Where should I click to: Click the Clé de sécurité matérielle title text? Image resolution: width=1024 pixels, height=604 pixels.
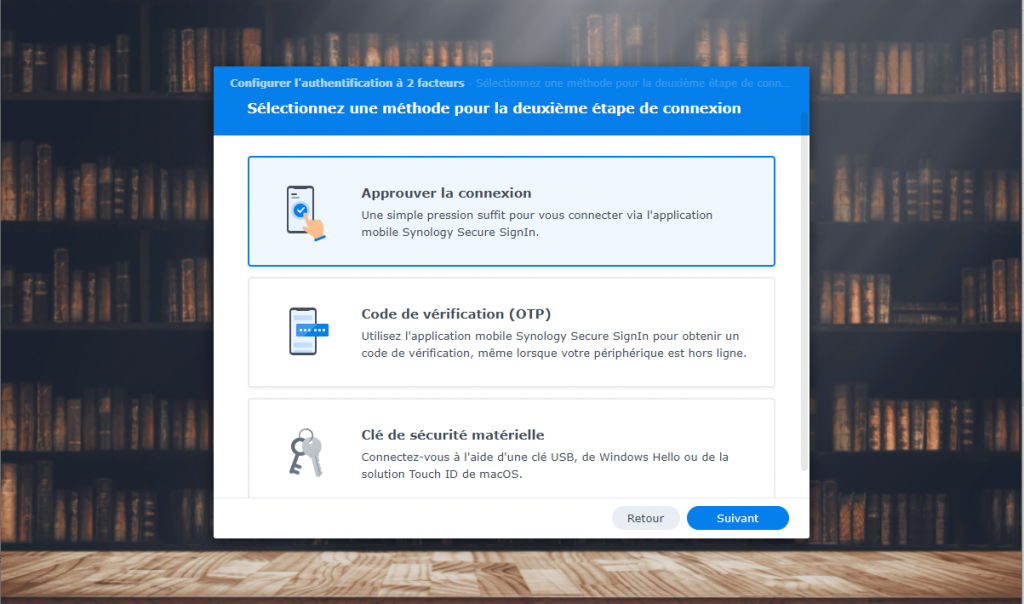pos(453,435)
